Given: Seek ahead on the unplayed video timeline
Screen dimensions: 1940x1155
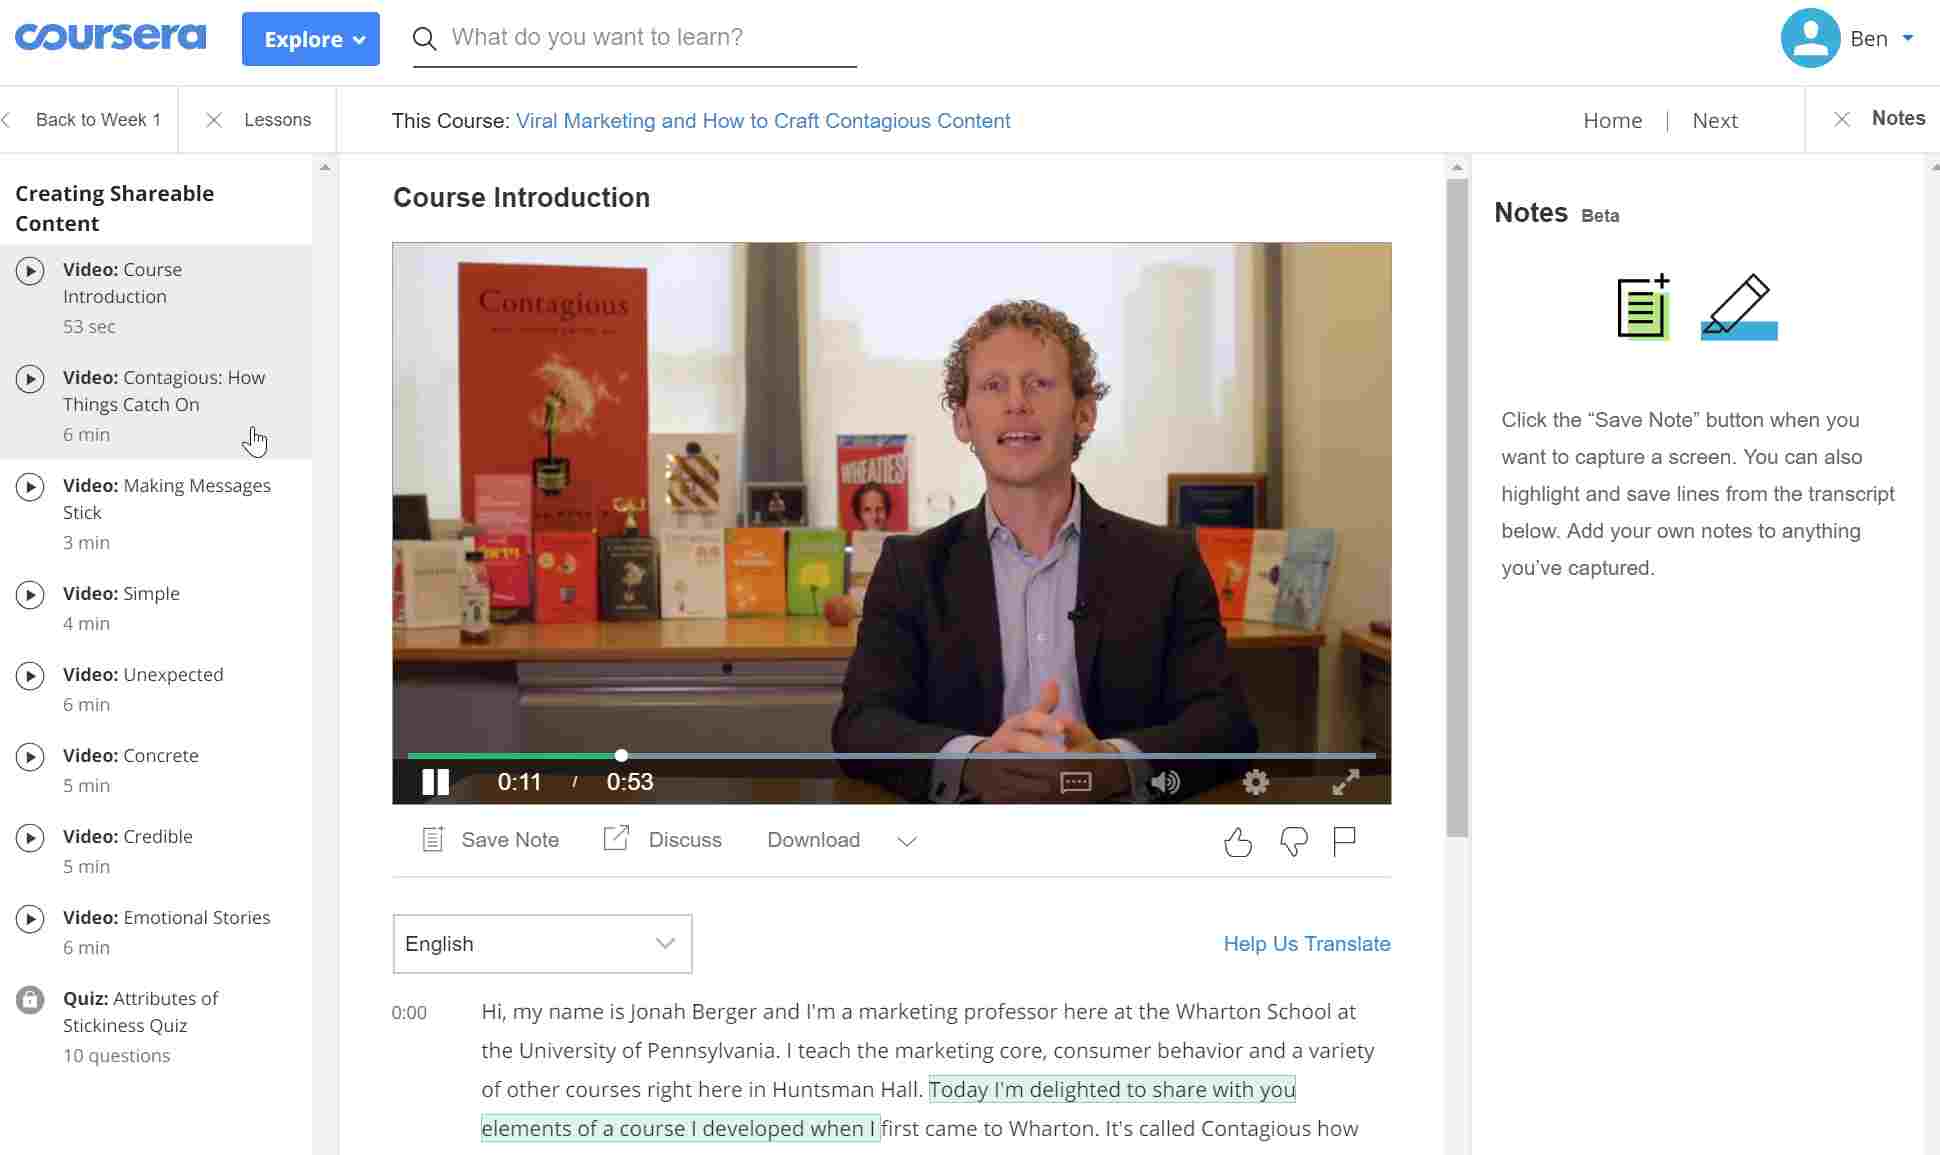Looking at the screenshot, I should coord(1000,755).
